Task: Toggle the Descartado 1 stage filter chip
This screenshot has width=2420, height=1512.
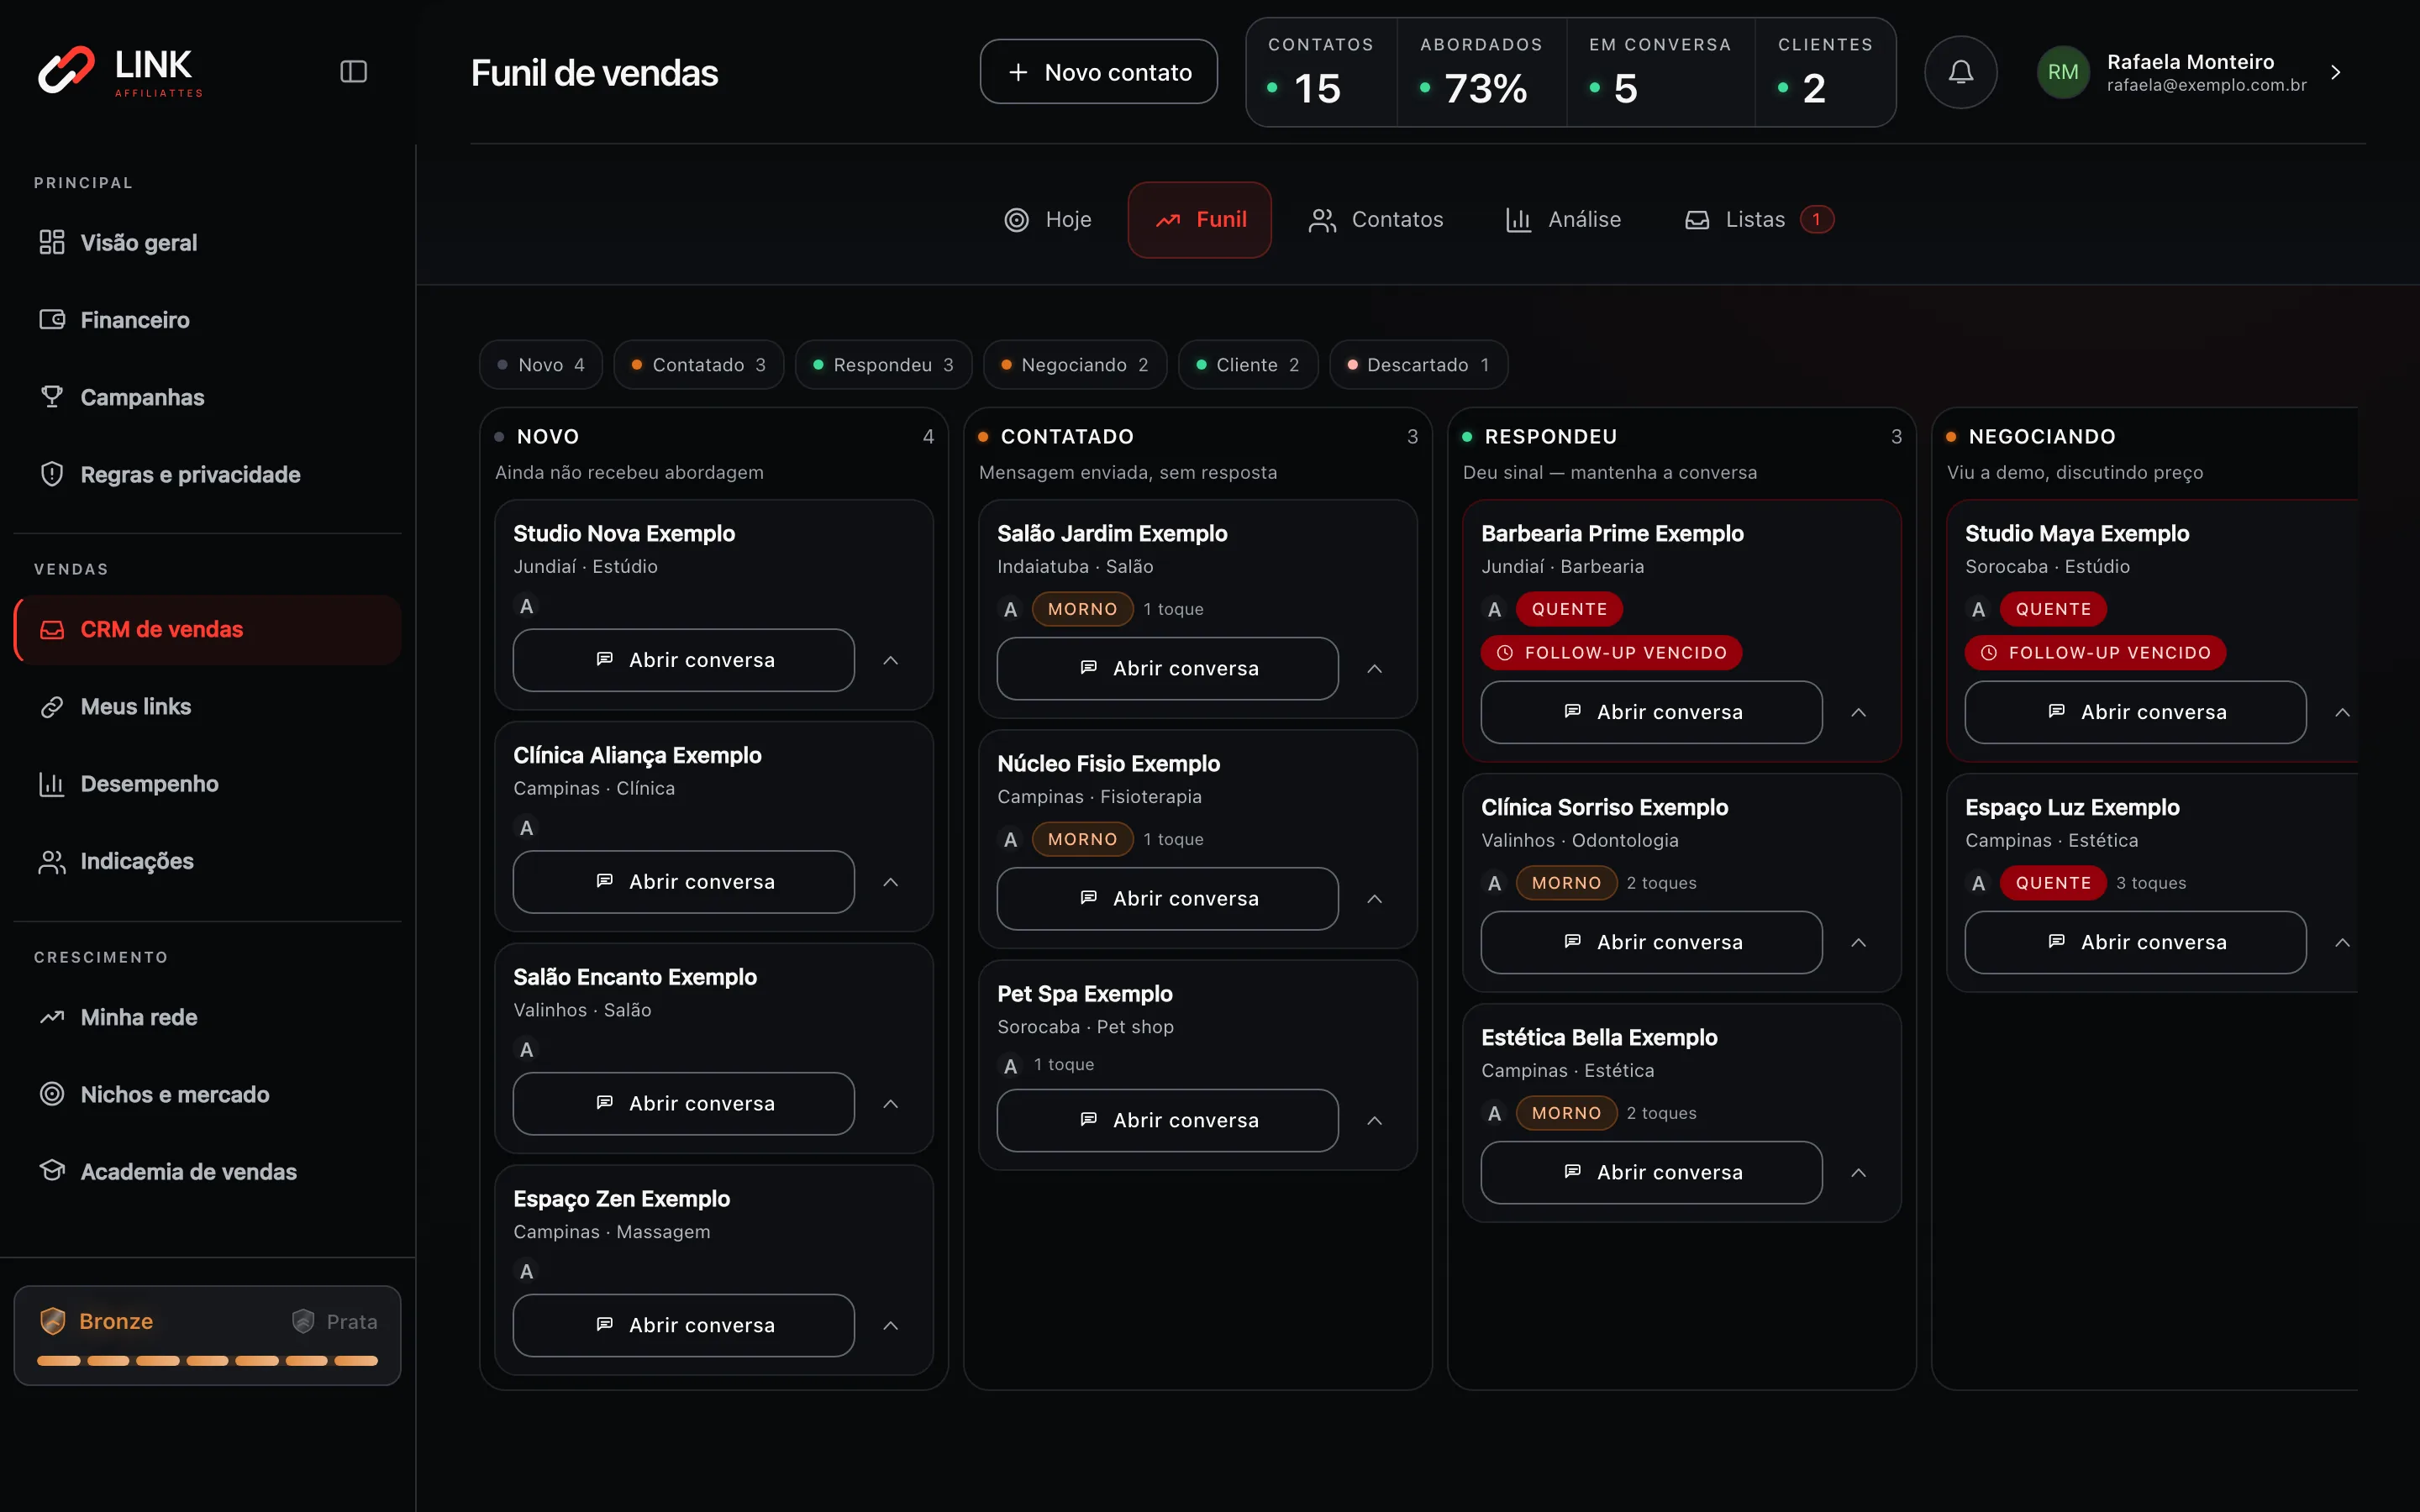Action: (x=1419, y=365)
